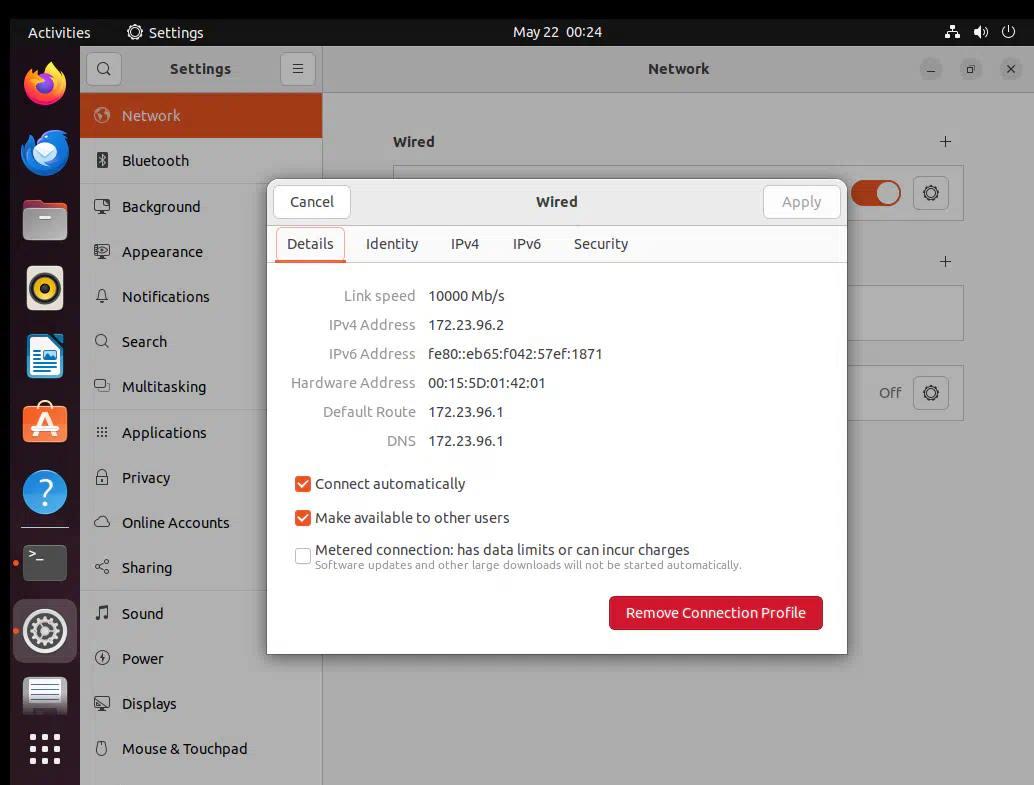Click the IPv6 address value
1034x785 pixels.
click(x=515, y=354)
